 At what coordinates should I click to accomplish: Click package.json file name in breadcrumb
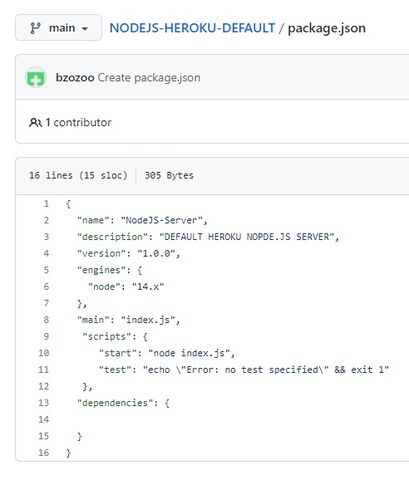(x=327, y=28)
